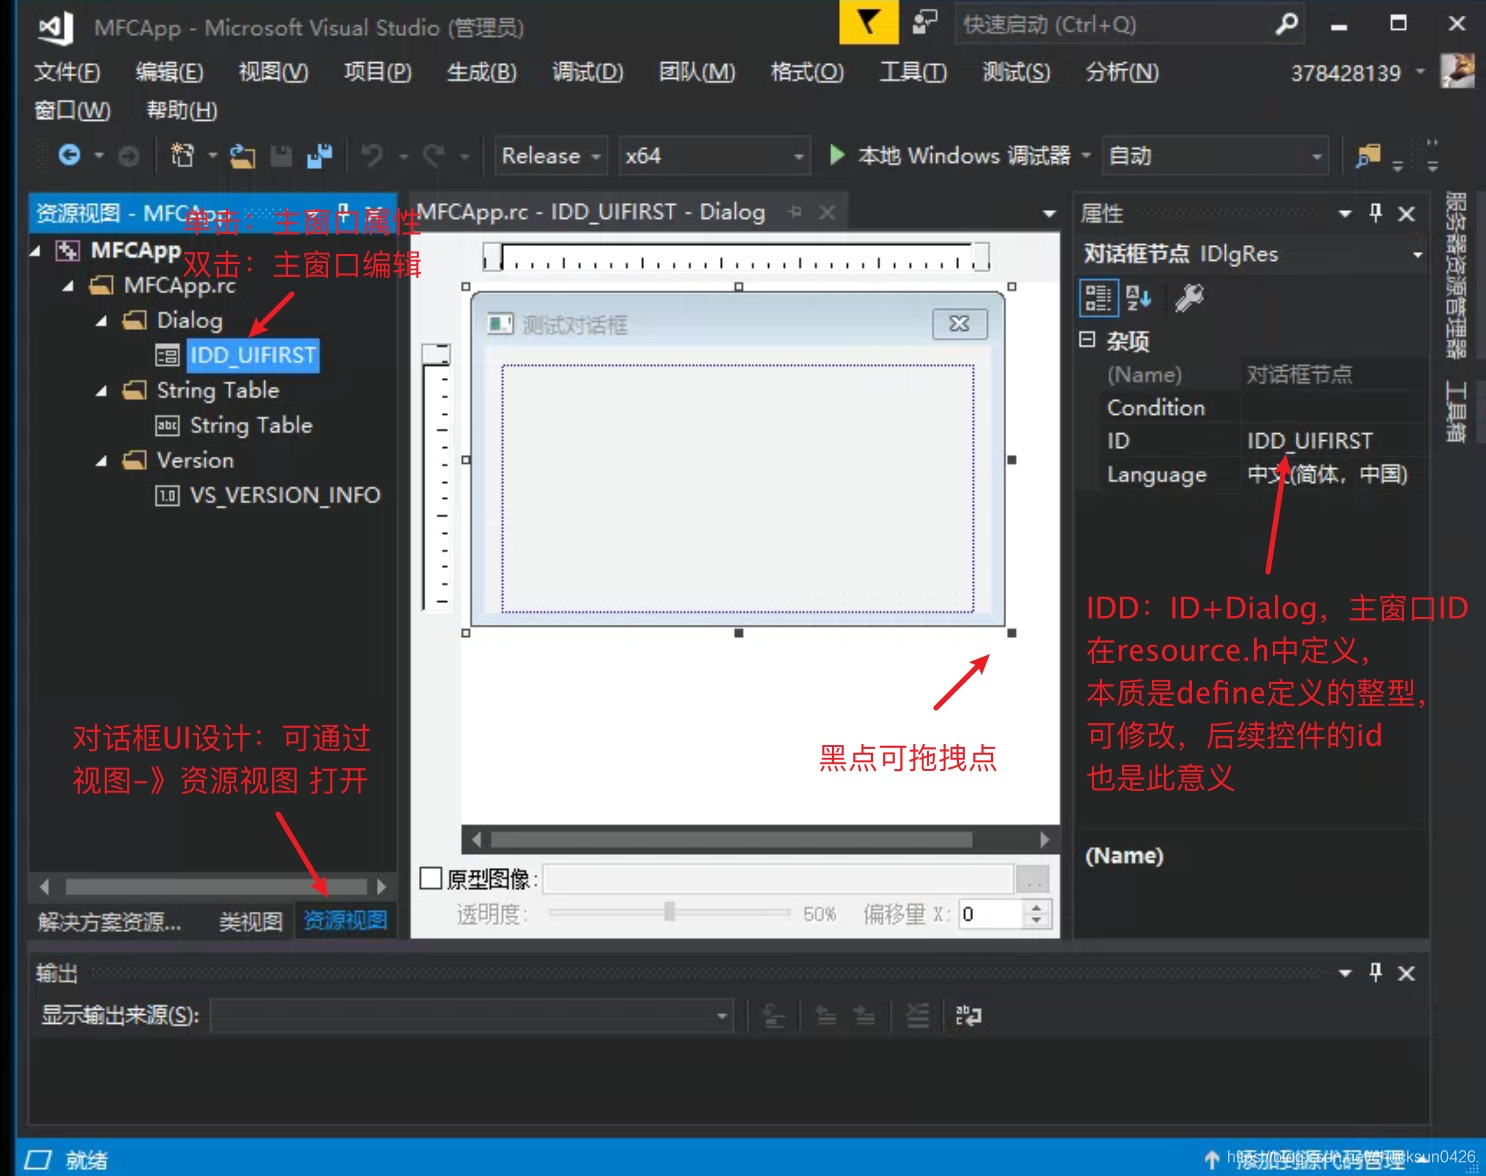Click the Visual Studio logo icon
Viewport: 1486px width, 1176px height.
pyautogui.click(x=56, y=27)
